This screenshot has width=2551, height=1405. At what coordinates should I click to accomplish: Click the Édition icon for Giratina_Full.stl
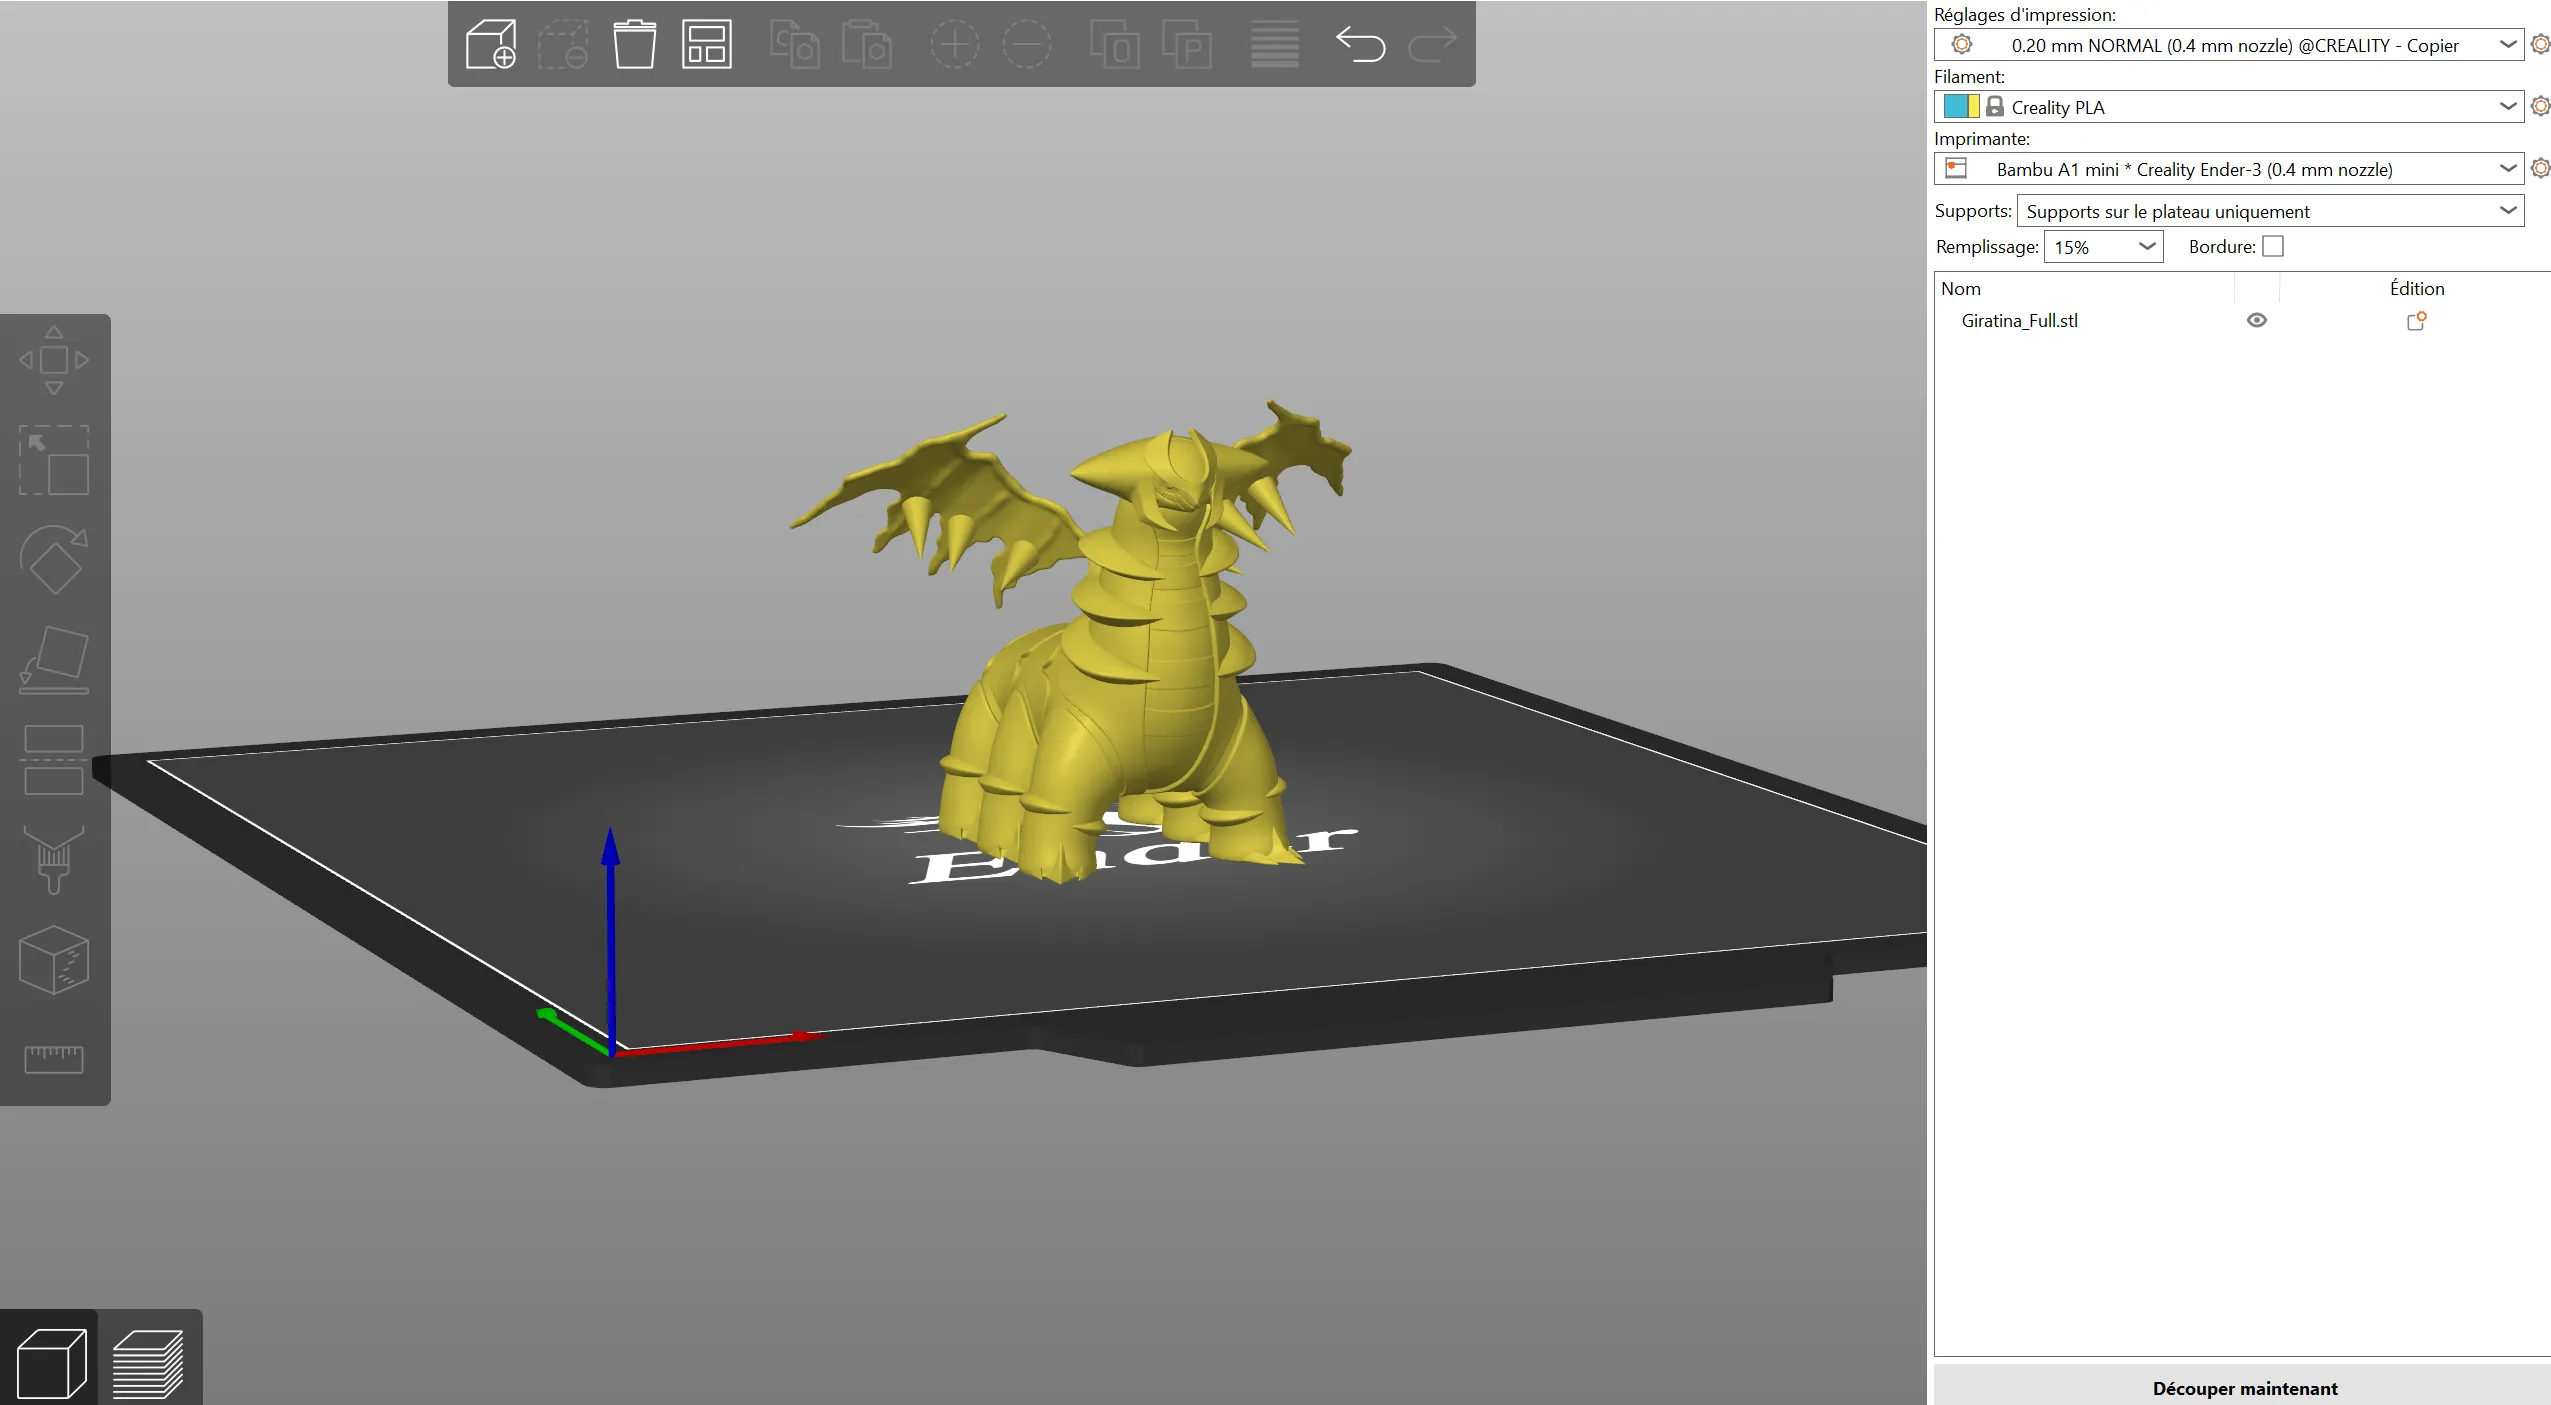click(2416, 321)
